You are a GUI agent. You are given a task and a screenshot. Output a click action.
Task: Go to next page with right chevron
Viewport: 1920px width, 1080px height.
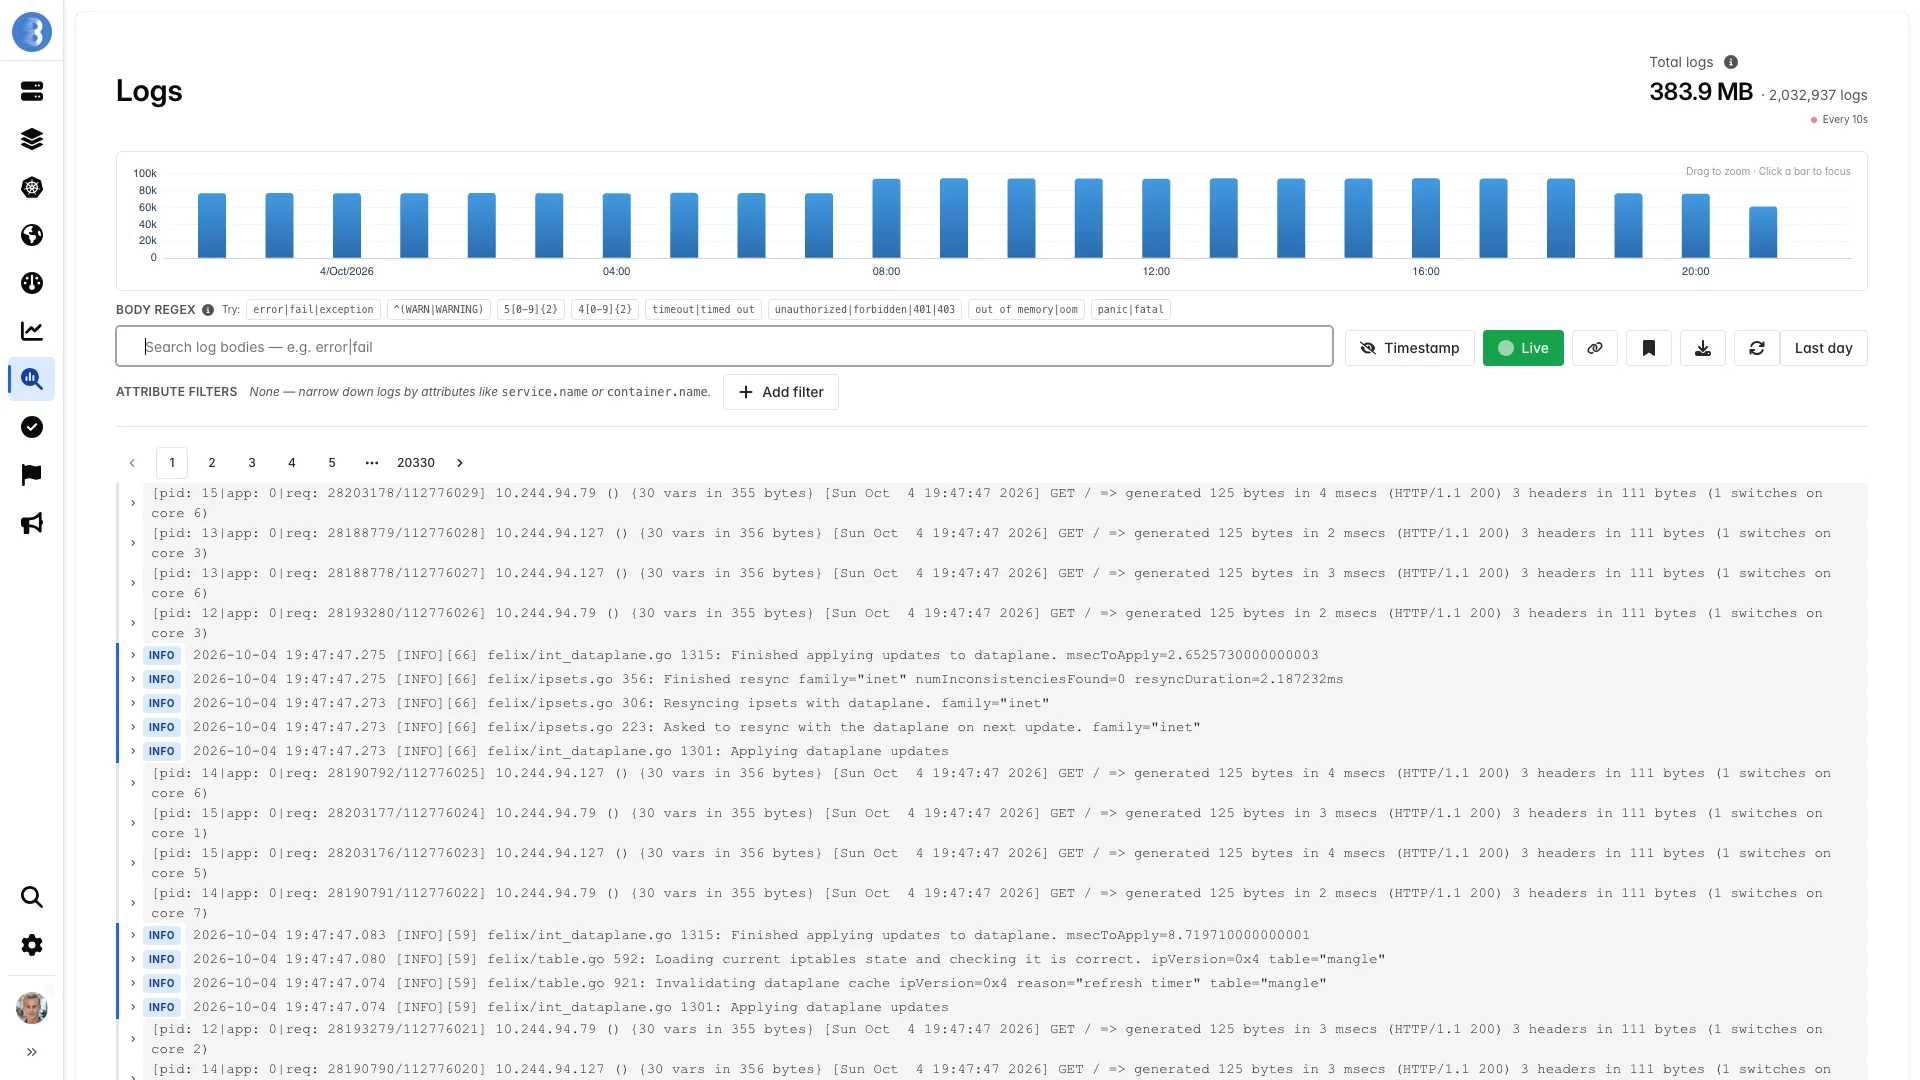(x=460, y=463)
